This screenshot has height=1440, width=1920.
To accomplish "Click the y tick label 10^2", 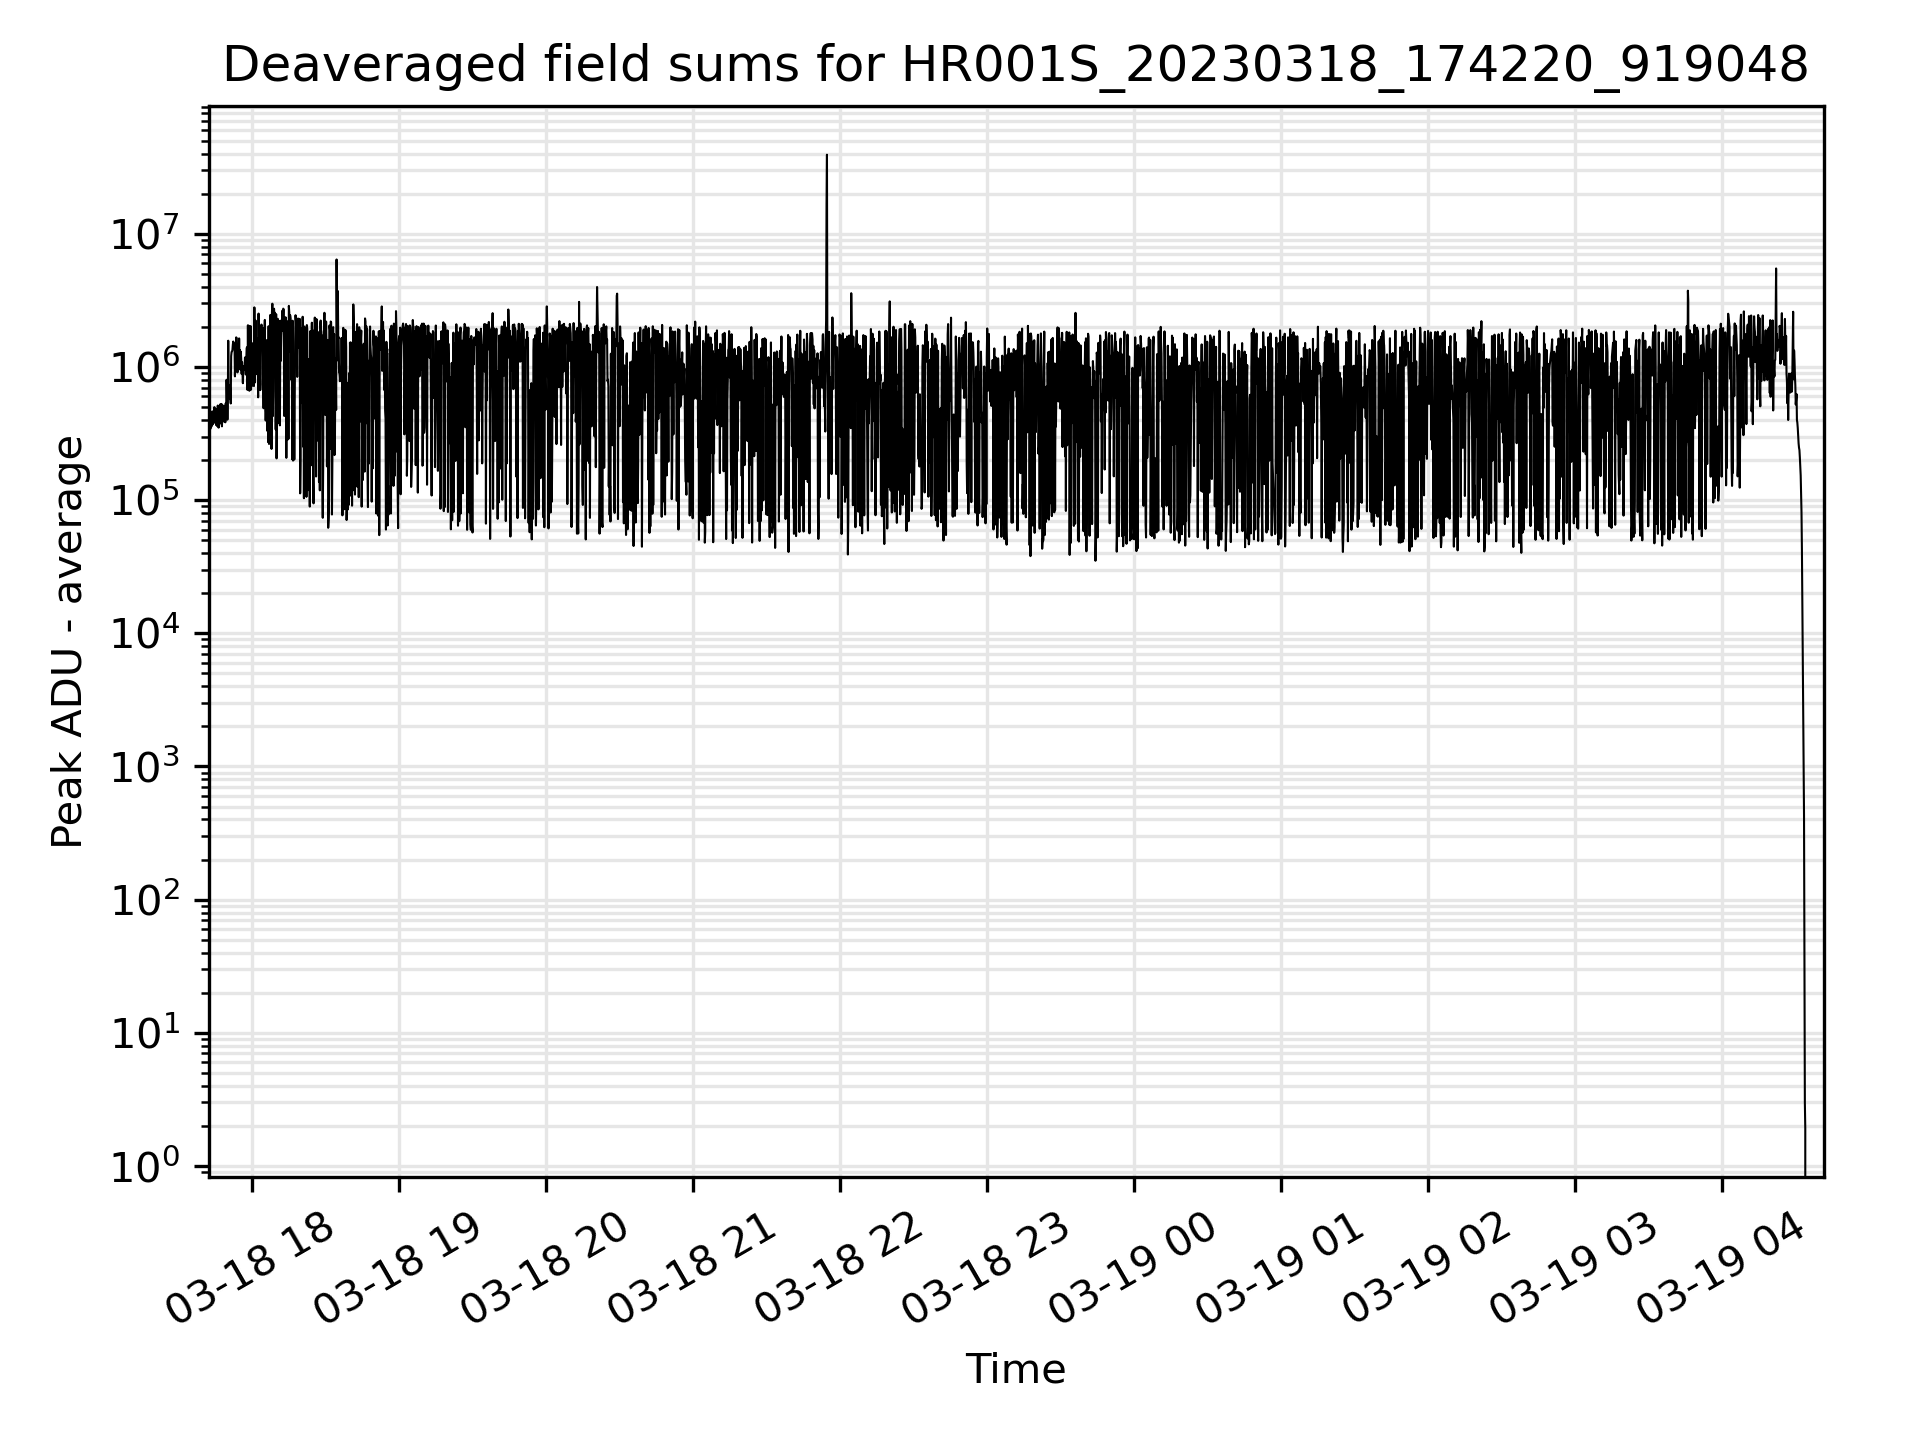I will [146, 899].
